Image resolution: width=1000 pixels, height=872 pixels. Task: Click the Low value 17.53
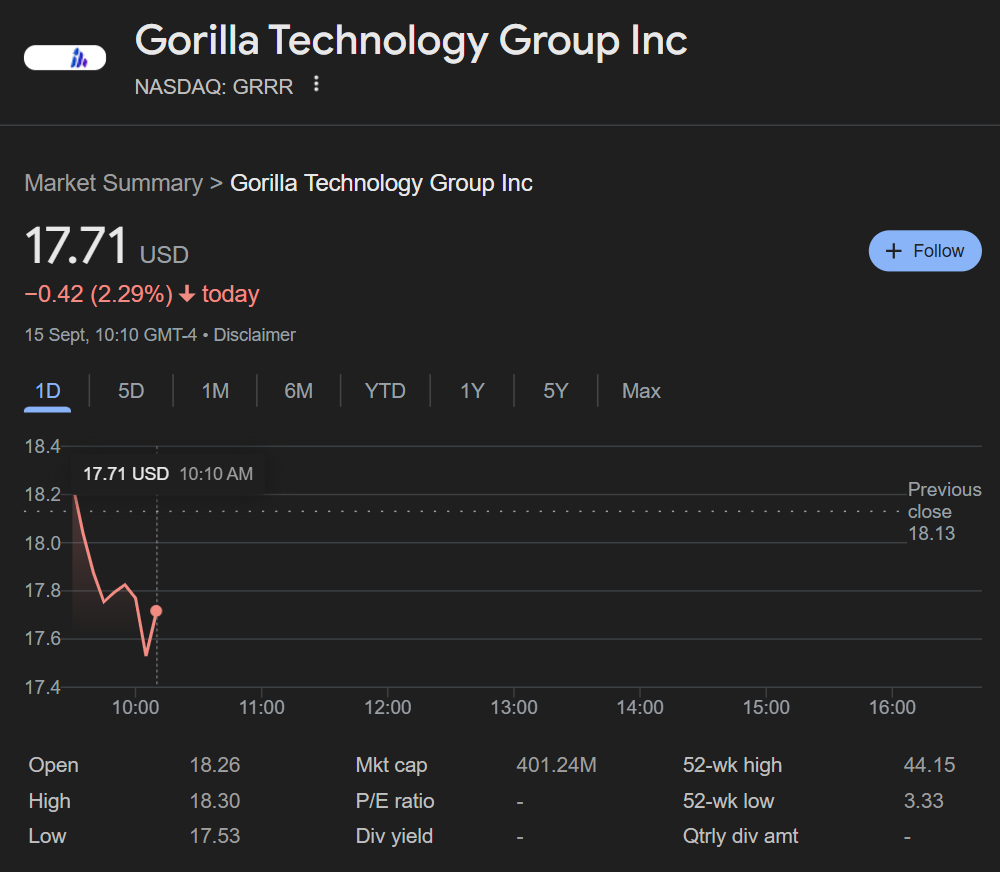(x=215, y=836)
